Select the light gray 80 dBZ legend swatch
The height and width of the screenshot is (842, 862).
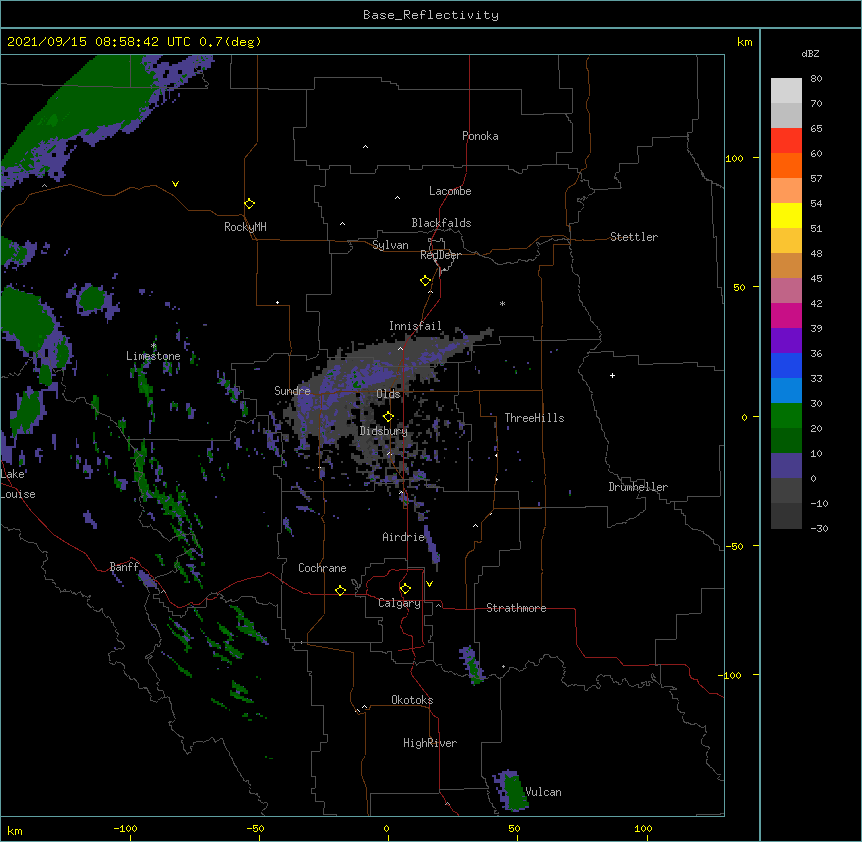(x=786, y=90)
